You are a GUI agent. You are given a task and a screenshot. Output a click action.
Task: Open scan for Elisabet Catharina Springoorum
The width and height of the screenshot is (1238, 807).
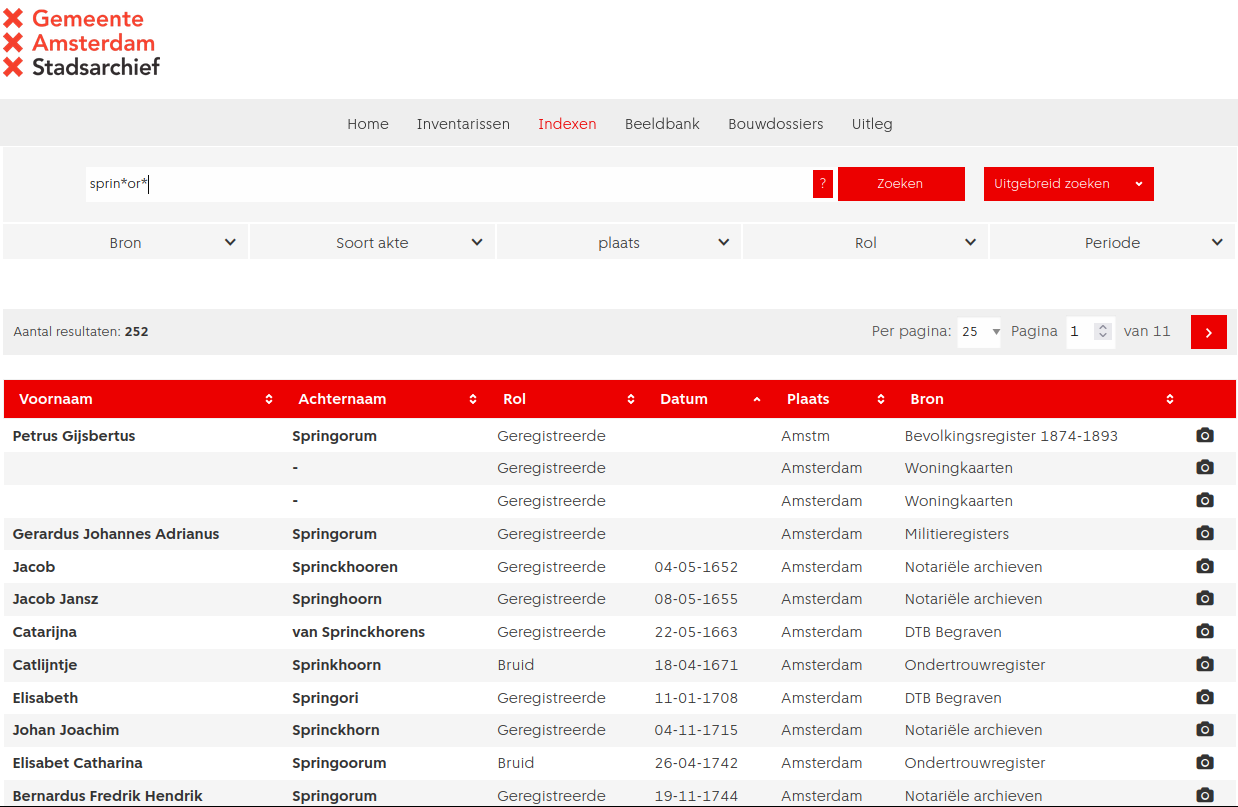coord(1205,762)
